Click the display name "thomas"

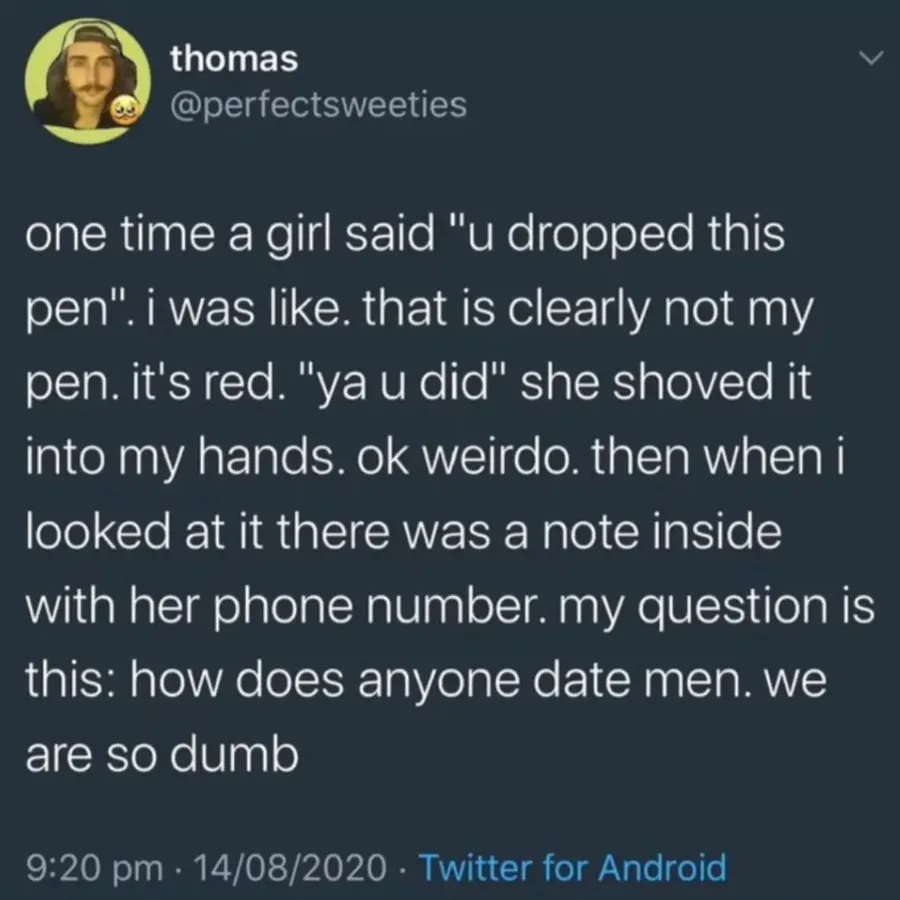[234, 59]
